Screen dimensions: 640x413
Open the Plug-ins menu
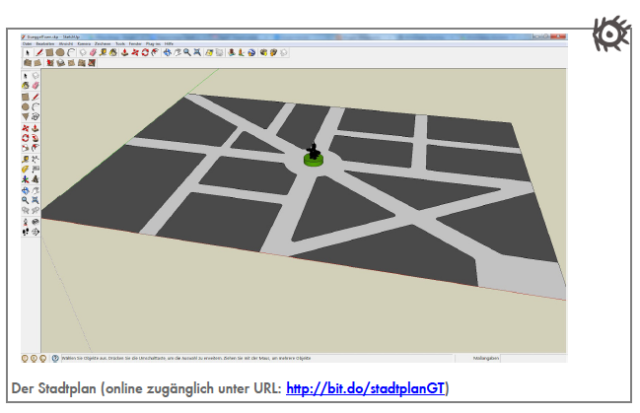153,44
